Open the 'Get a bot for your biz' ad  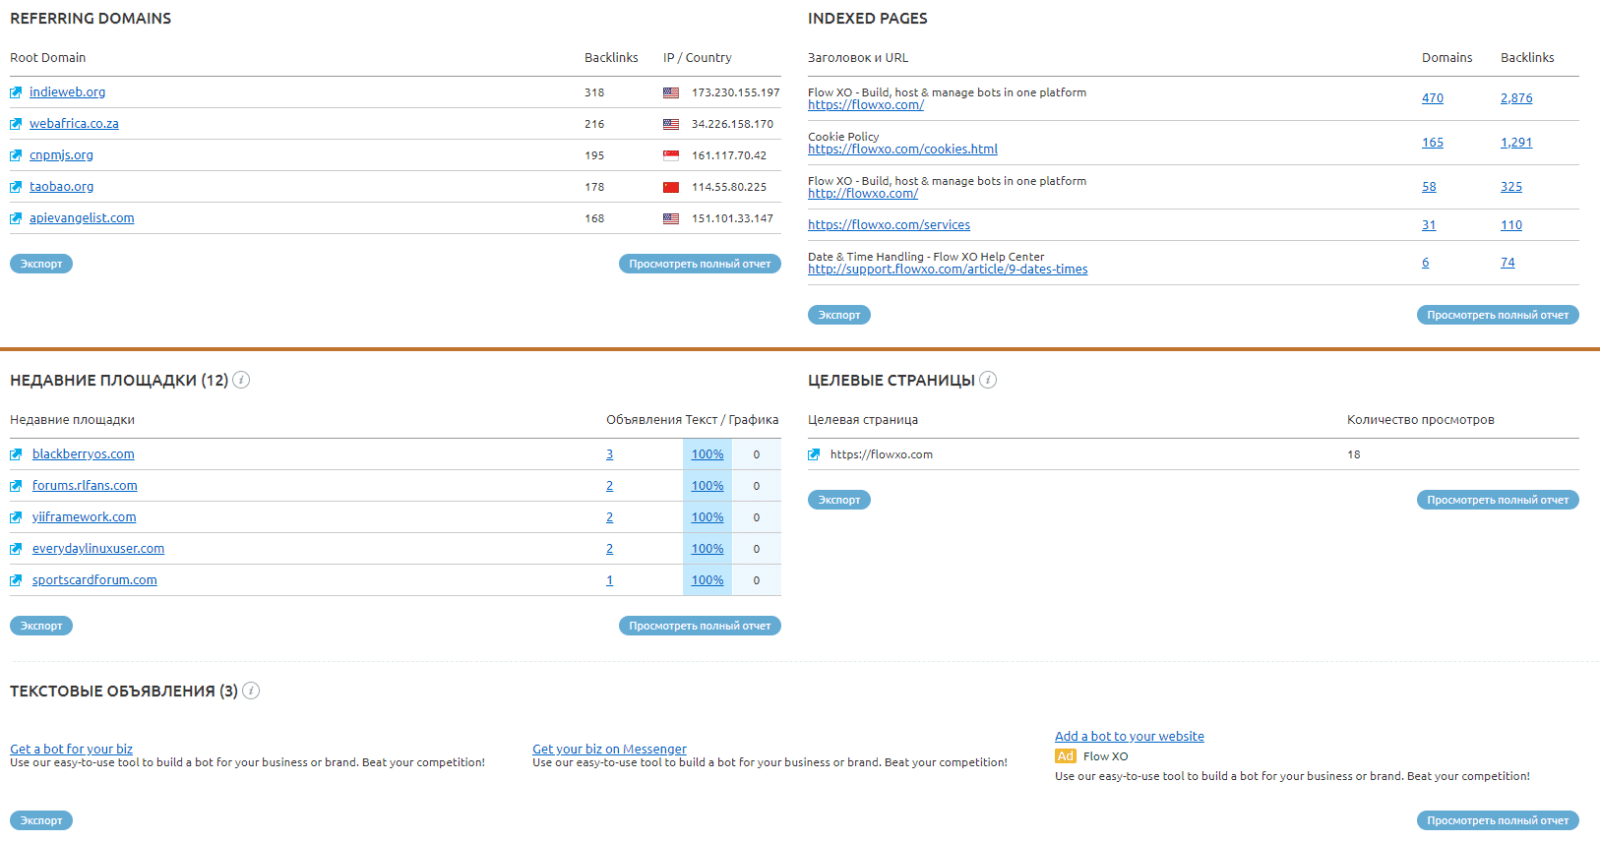[71, 749]
